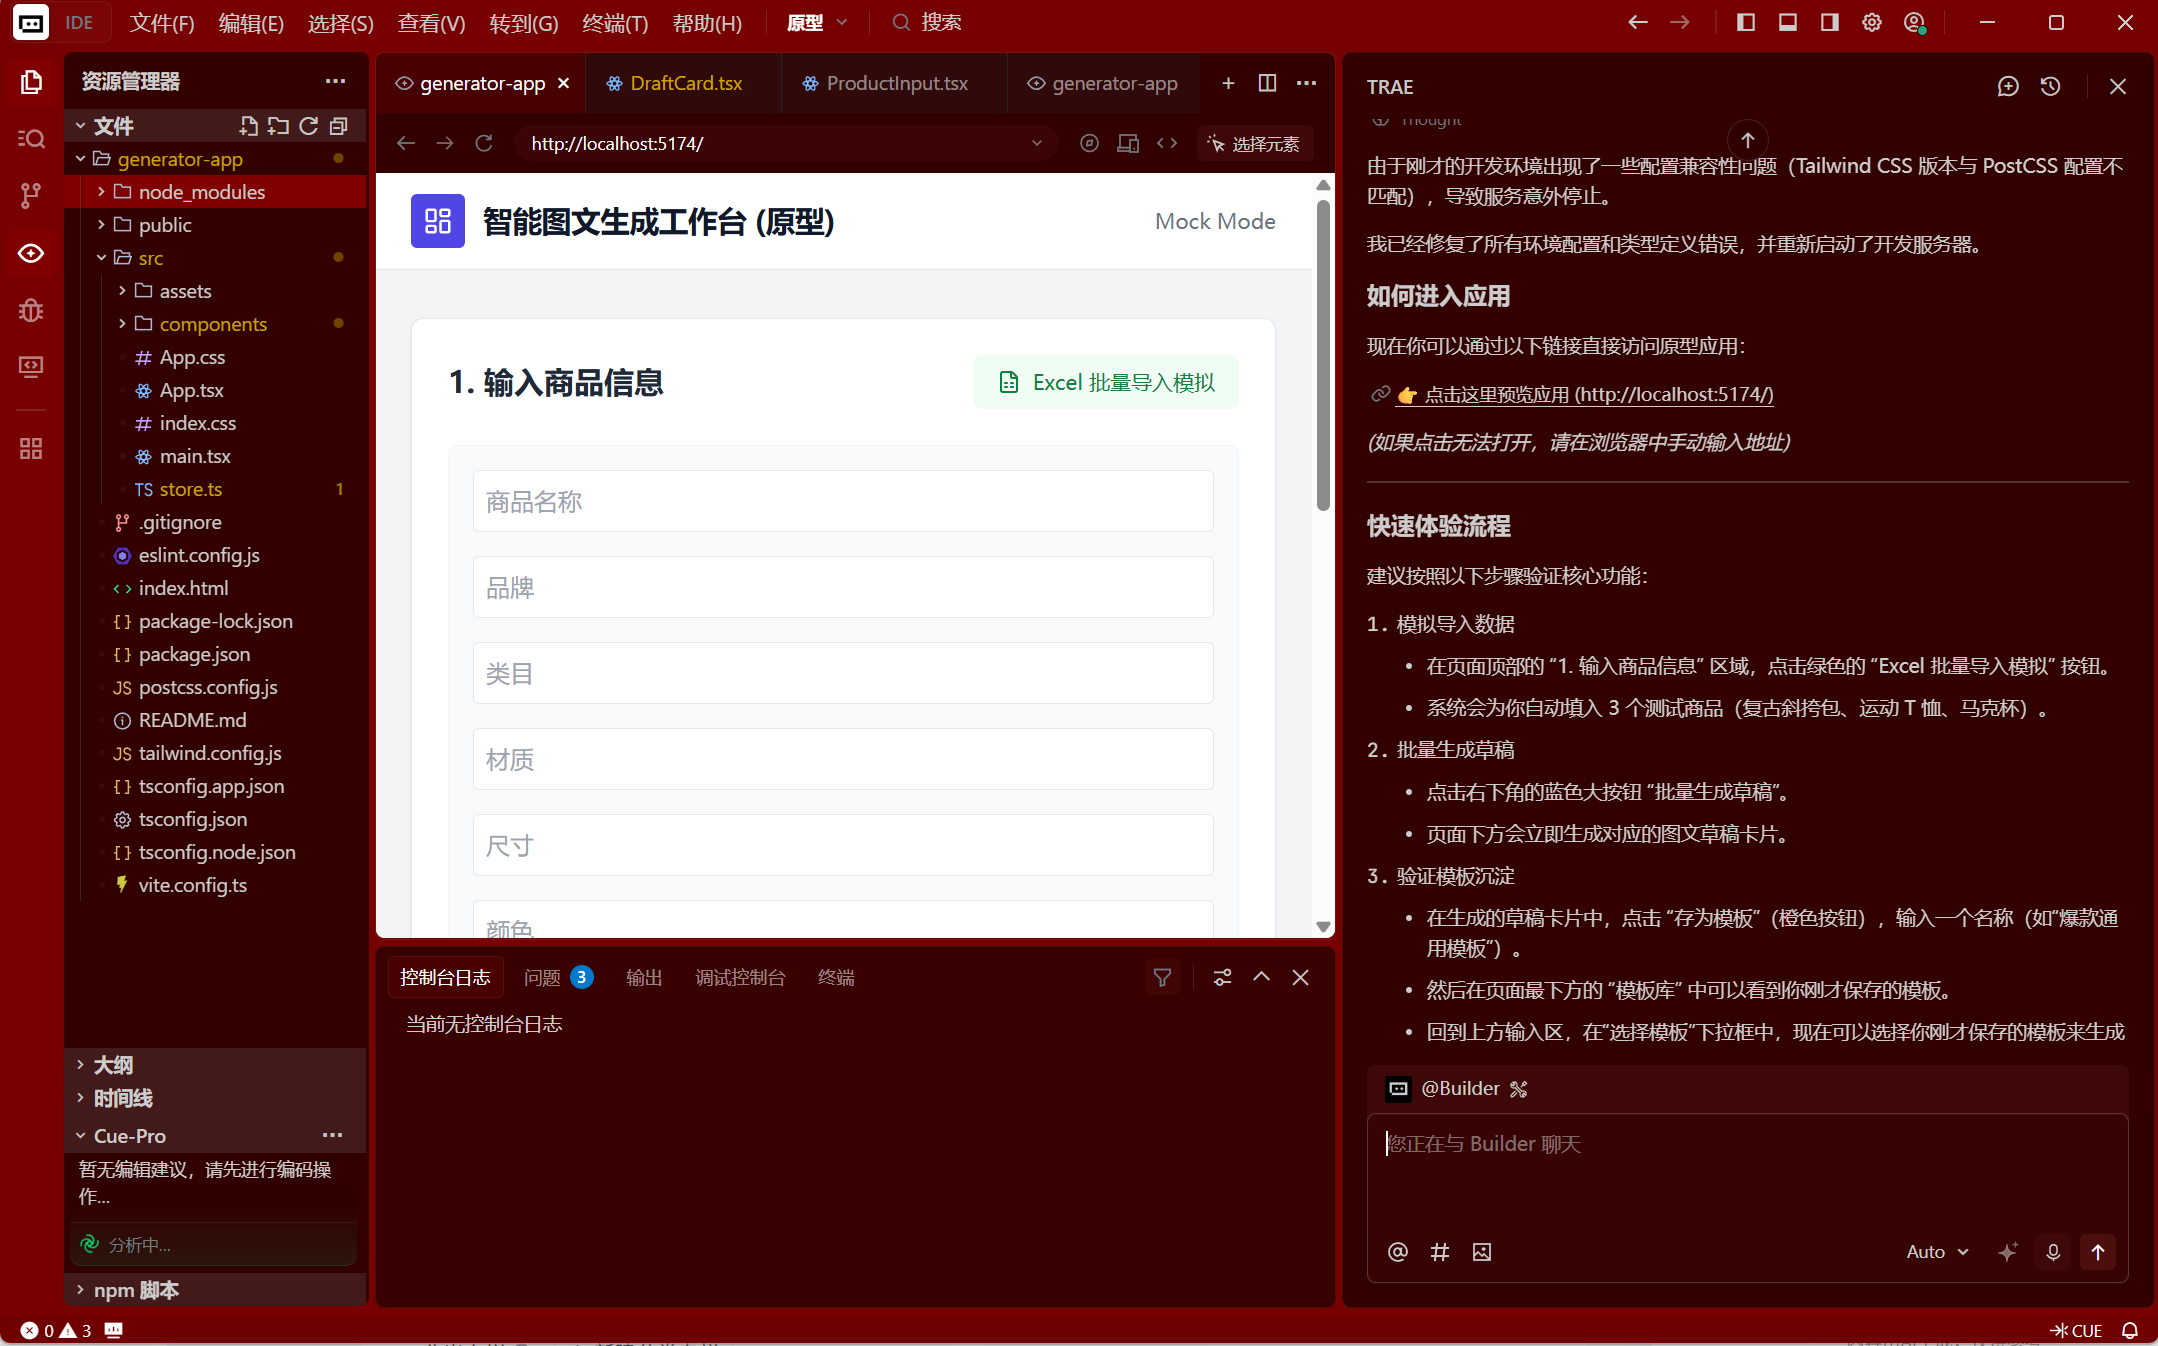
Task: Click the 商品名称 input field
Action: pyautogui.click(x=842, y=502)
